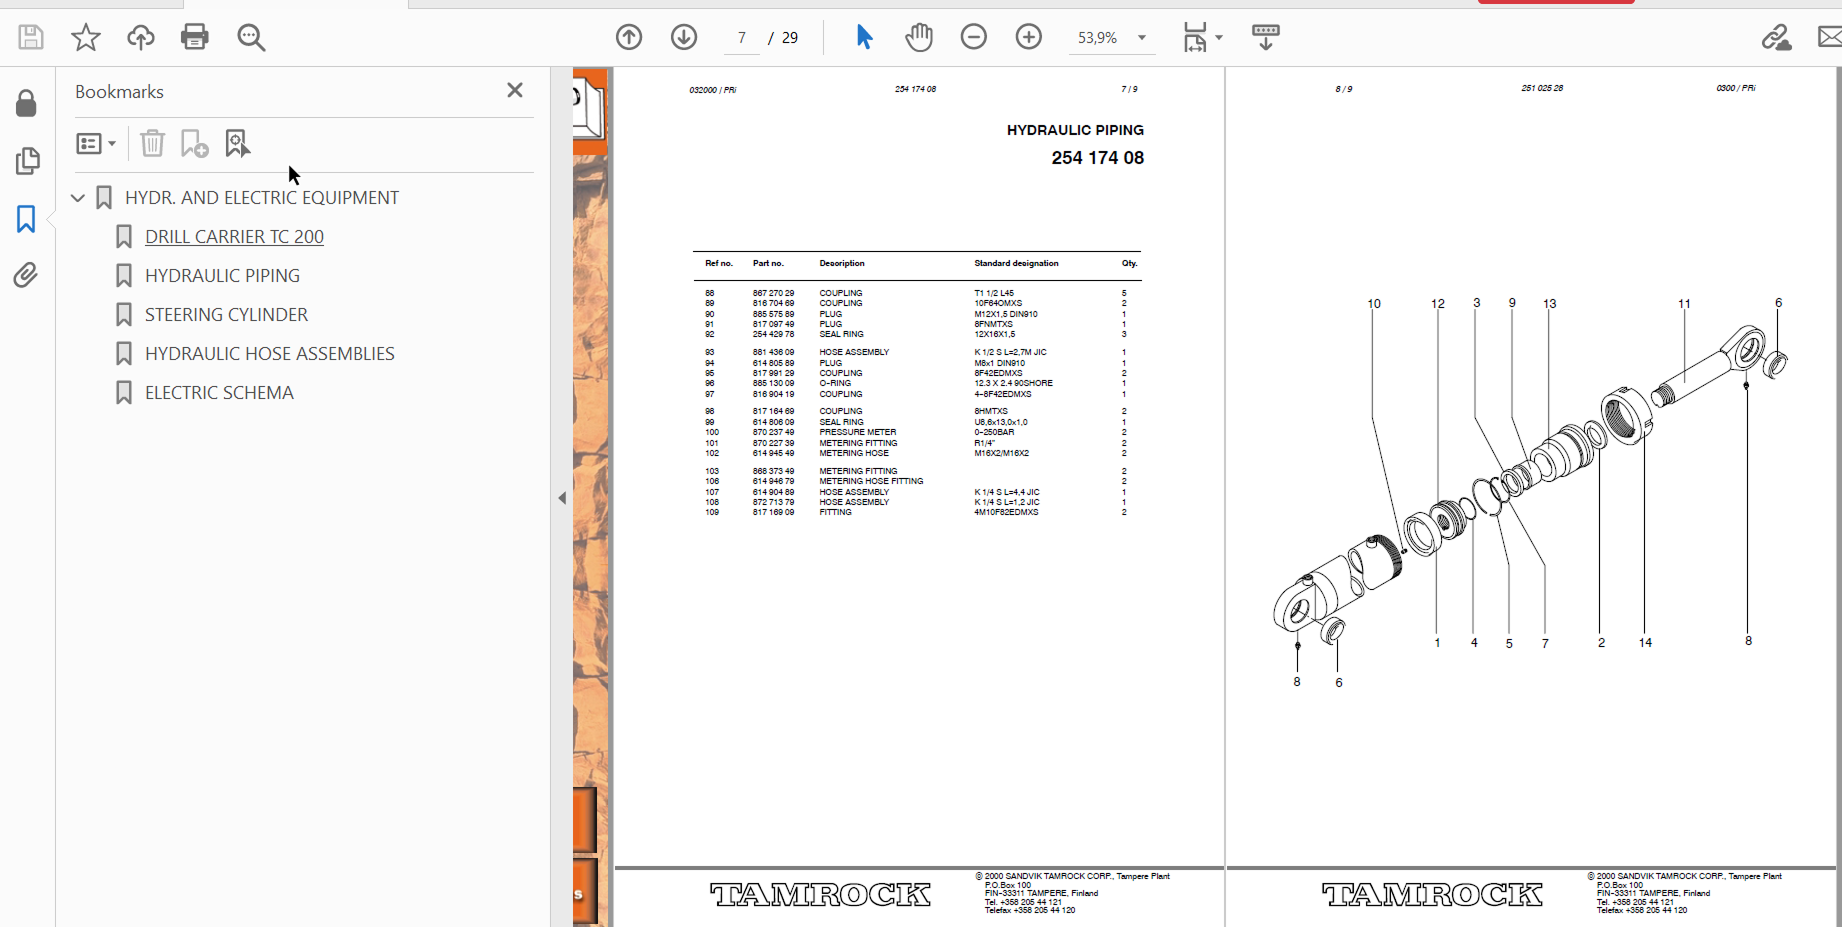Upload the file to cloud storage
Viewport: 1842px width, 927px height.
[141, 38]
